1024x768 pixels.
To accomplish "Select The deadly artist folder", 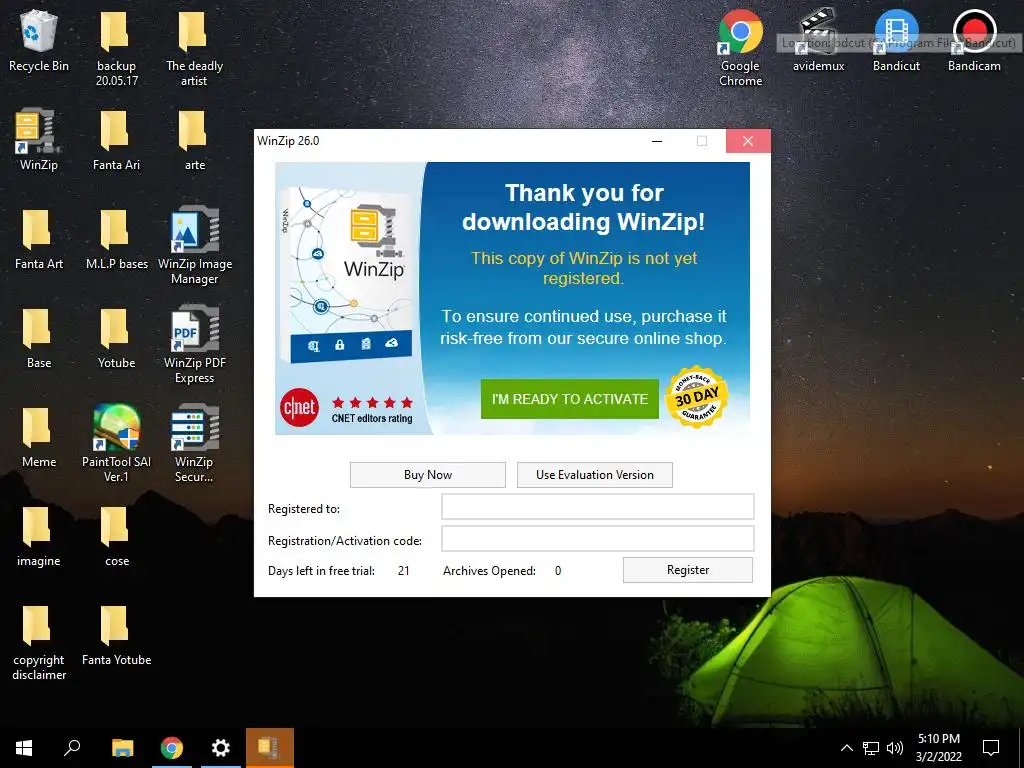I will 194,49.
